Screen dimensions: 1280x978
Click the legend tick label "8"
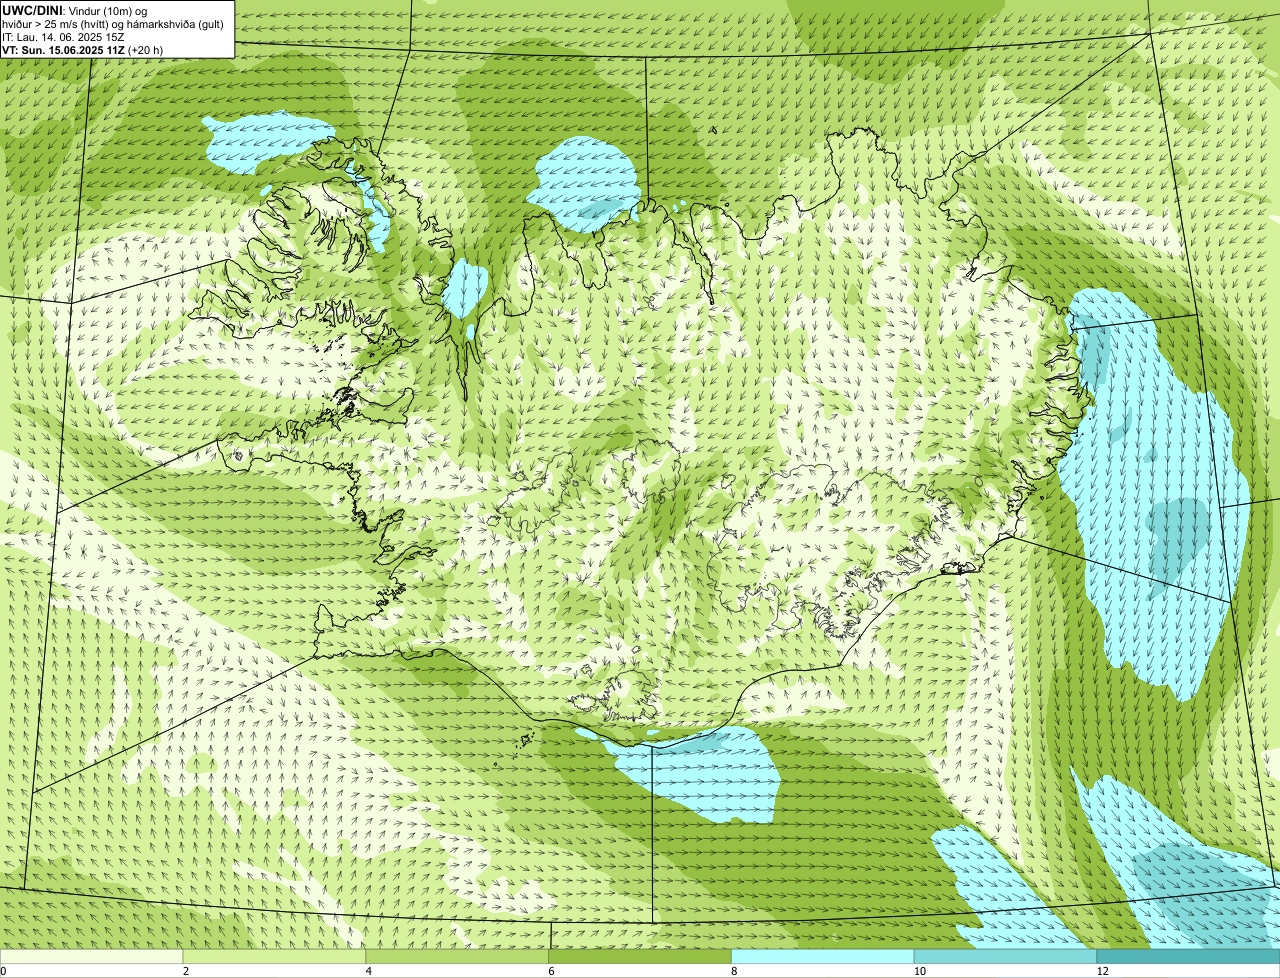coord(734,971)
